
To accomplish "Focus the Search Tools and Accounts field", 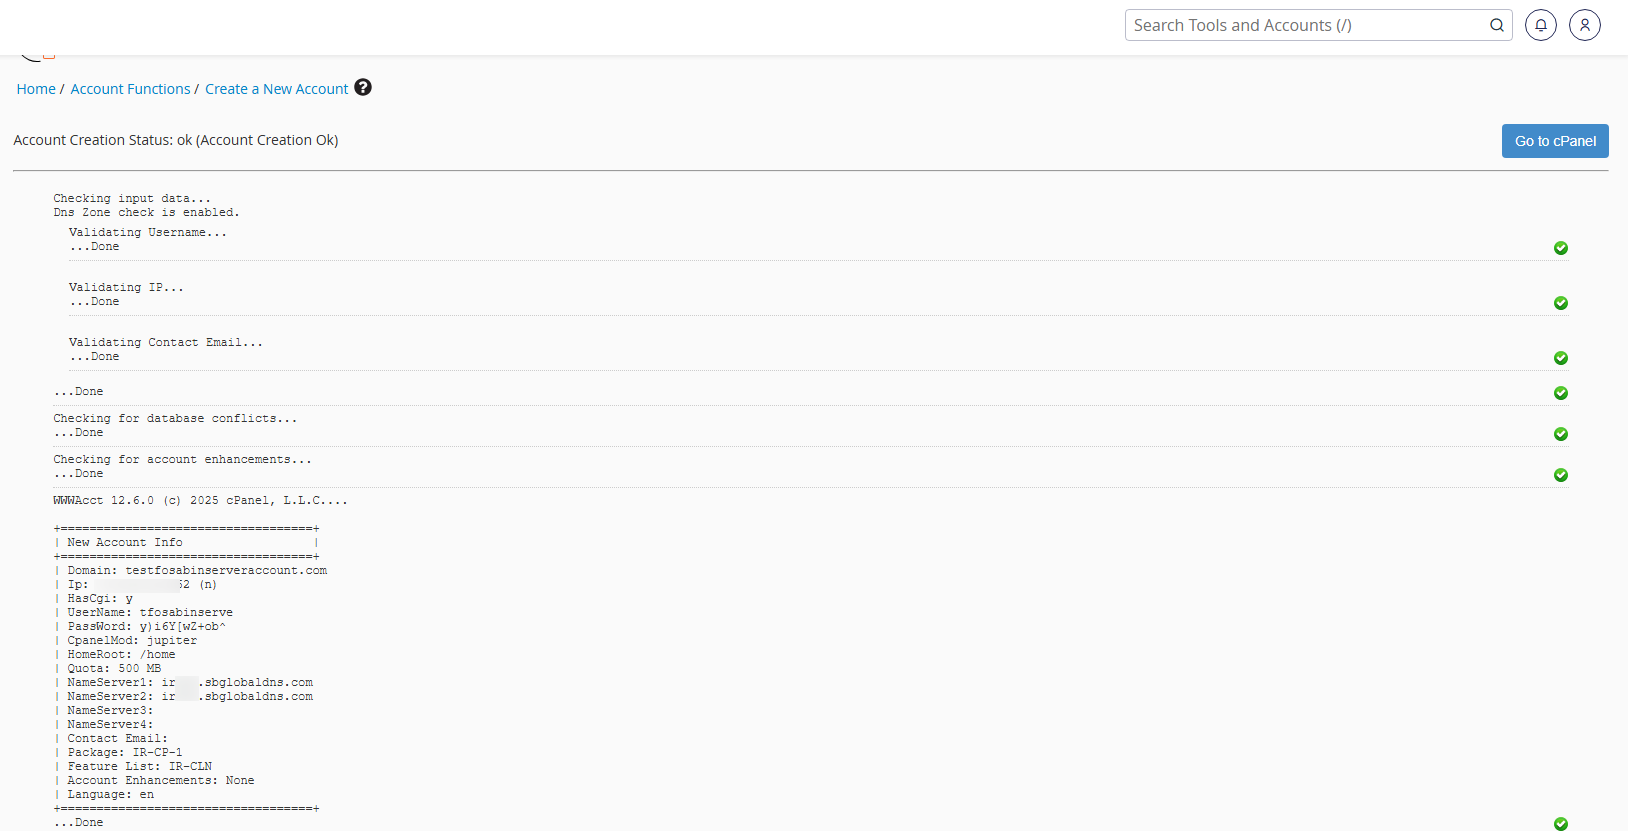I will pyautogui.click(x=1318, y=25).
